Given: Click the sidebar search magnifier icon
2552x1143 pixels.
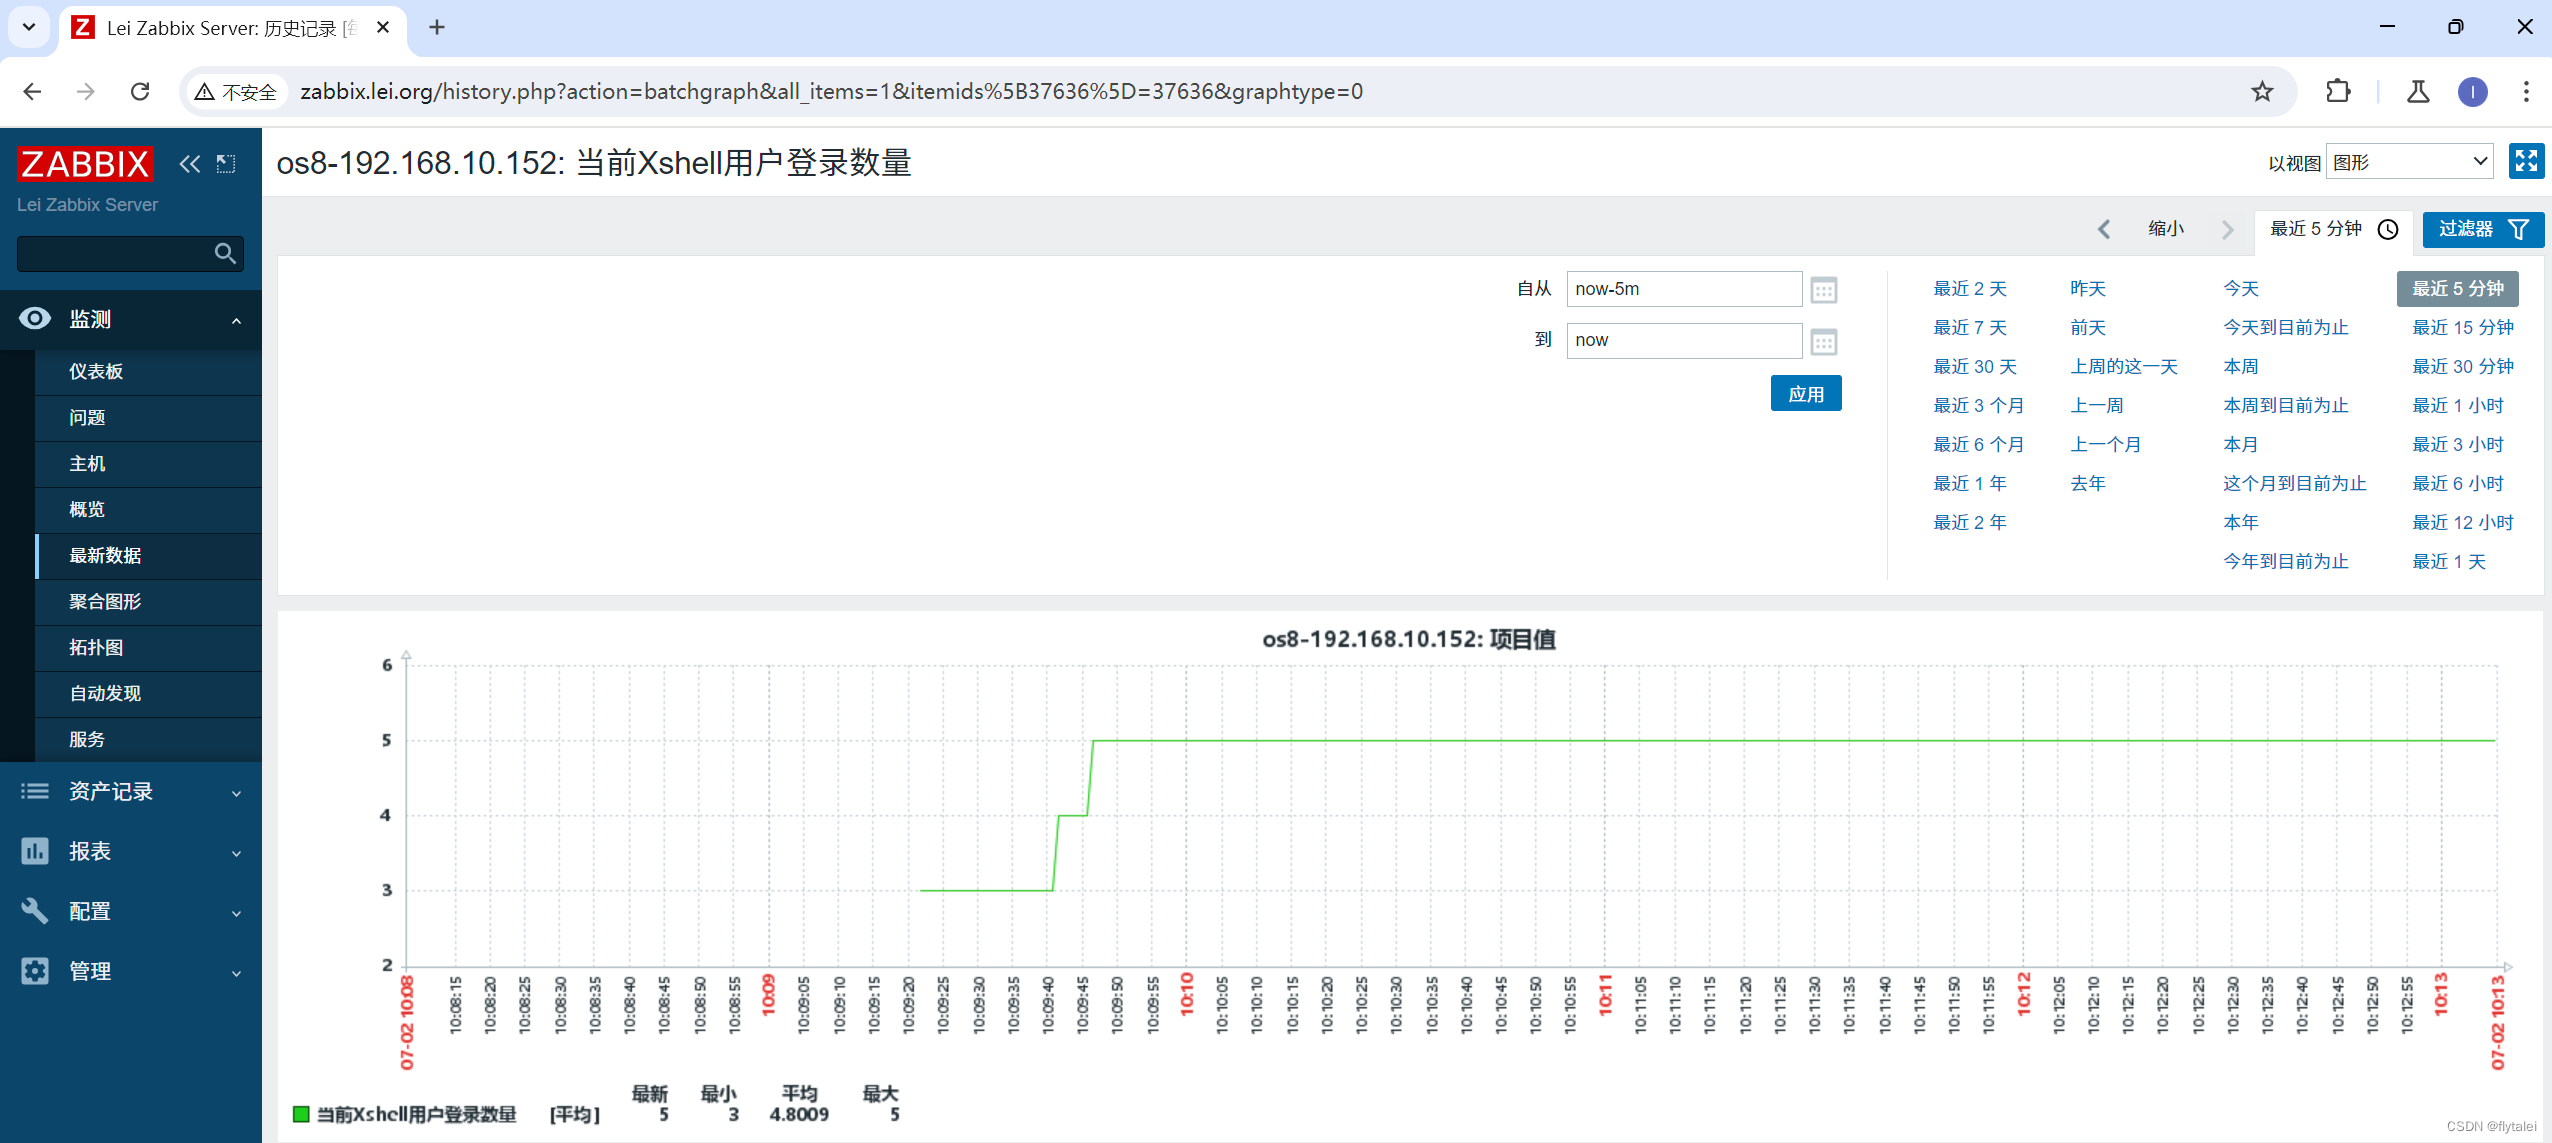Looking at the screenshot, I should [x=226, y=254].
